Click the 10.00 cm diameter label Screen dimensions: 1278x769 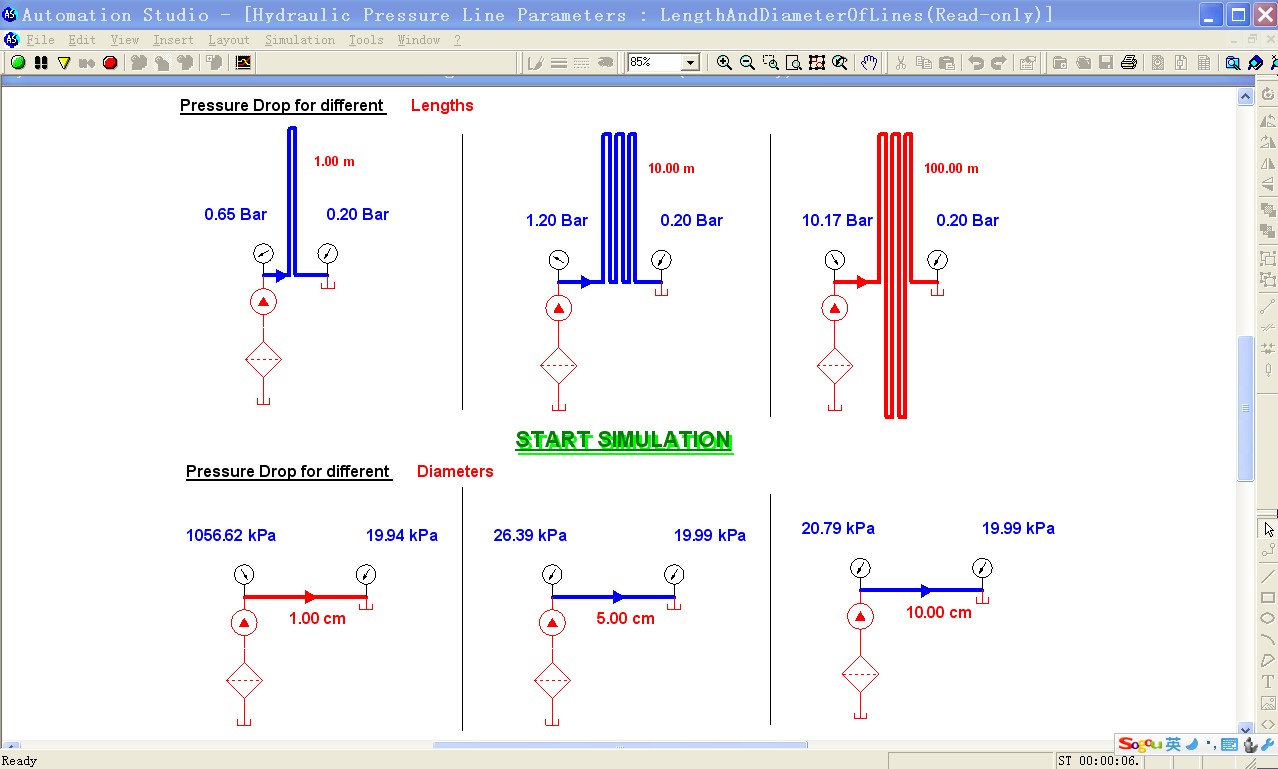pos(939,612)
